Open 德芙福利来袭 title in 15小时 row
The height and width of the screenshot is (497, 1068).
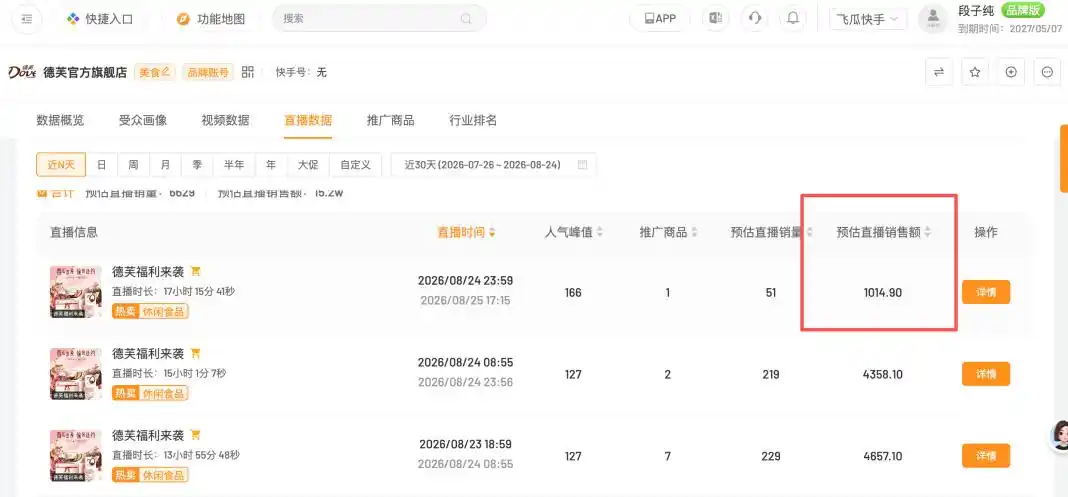148,353
